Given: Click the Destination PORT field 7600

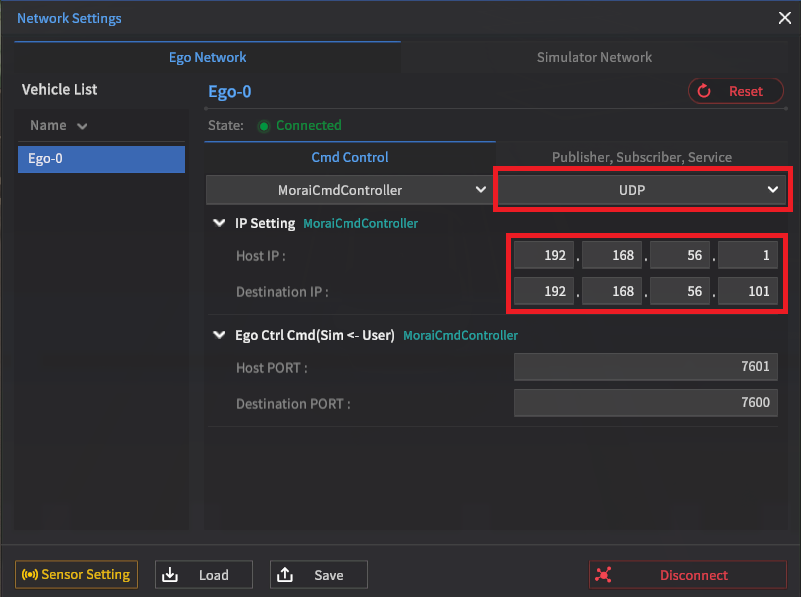Looking at the screenshot, I should tap(646, 403).
